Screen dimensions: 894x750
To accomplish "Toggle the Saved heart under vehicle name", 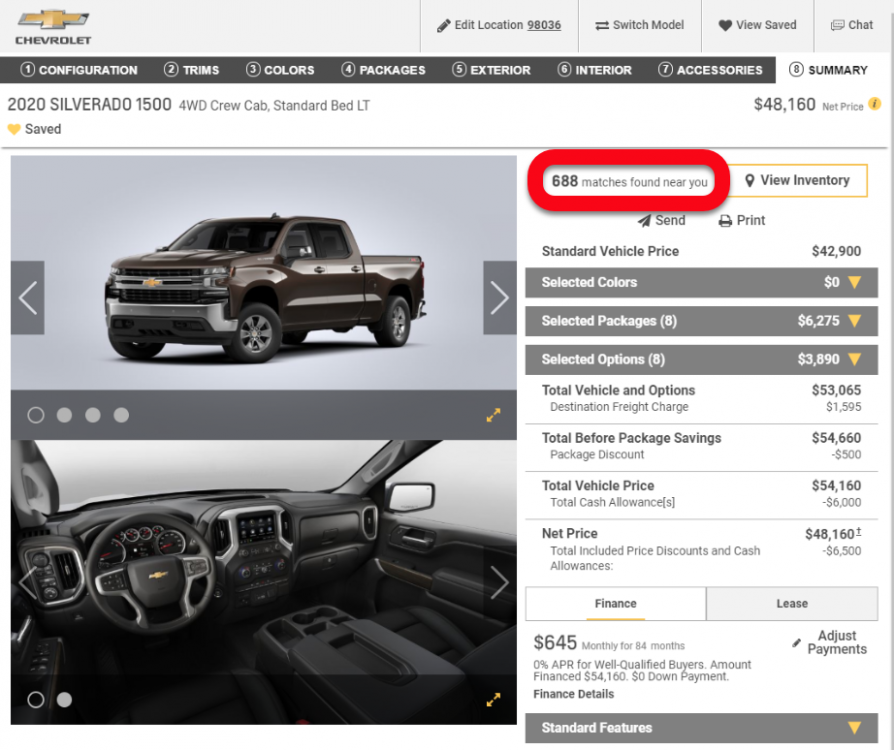I will [x=14, y=129].
